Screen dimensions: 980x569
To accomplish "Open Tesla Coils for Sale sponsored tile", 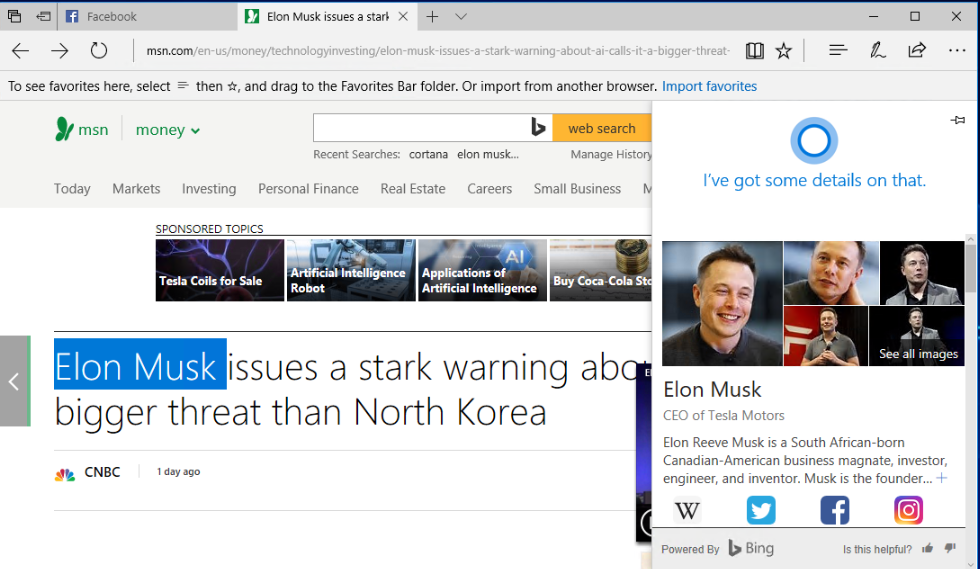I will [x=219, y=270].
